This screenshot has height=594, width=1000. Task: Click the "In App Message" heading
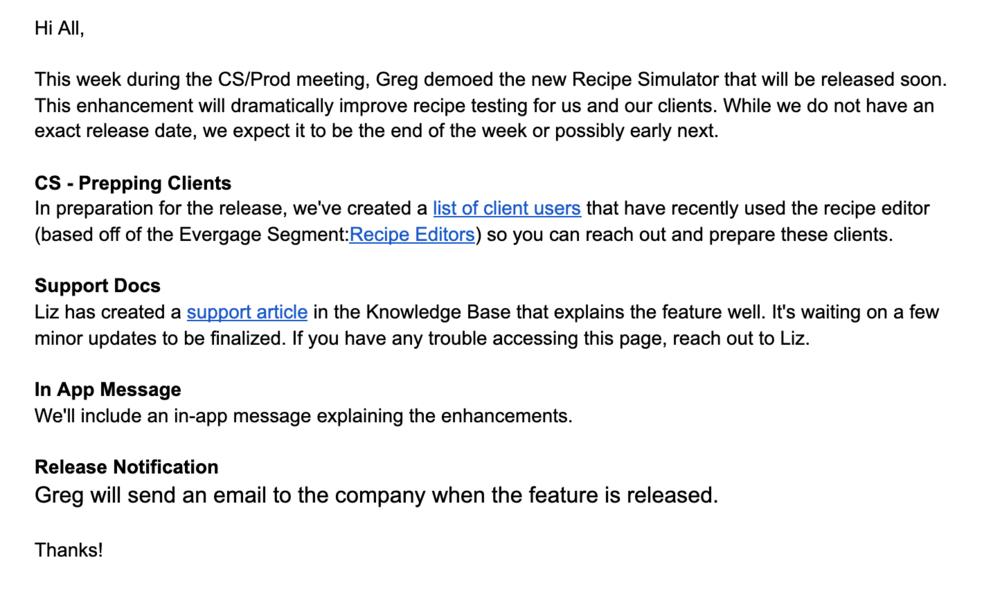click(108, 390)
